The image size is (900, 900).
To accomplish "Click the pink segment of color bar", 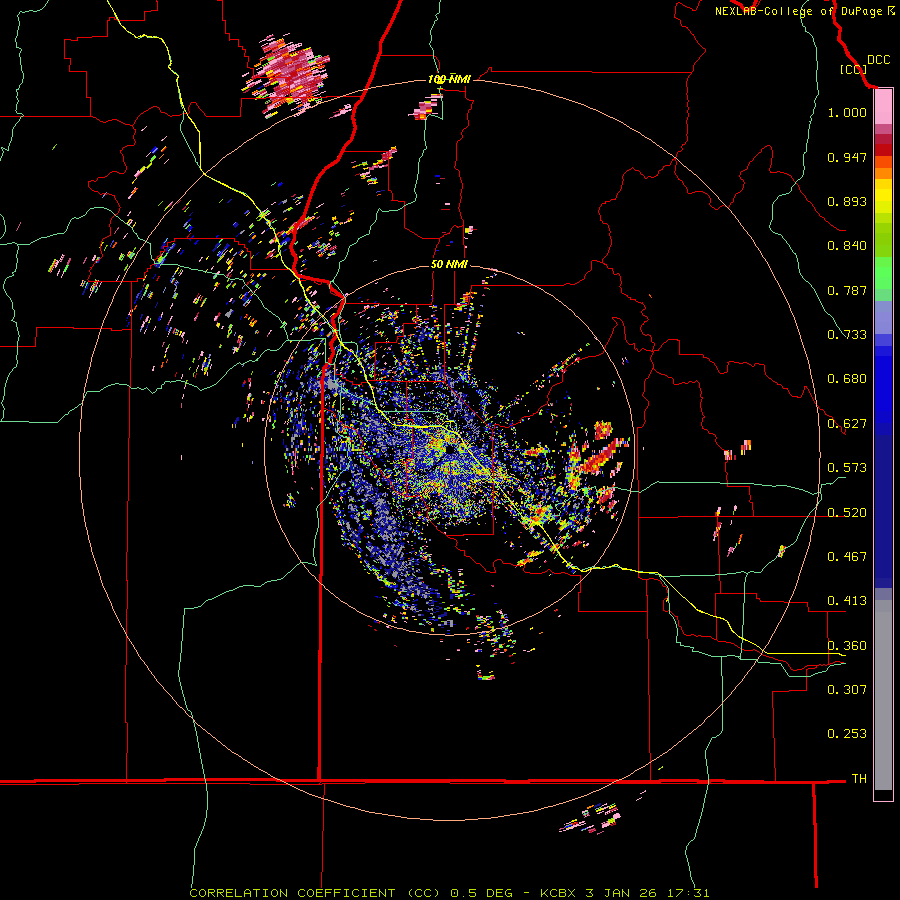I will pyautogui.click(x=883, y=107).
